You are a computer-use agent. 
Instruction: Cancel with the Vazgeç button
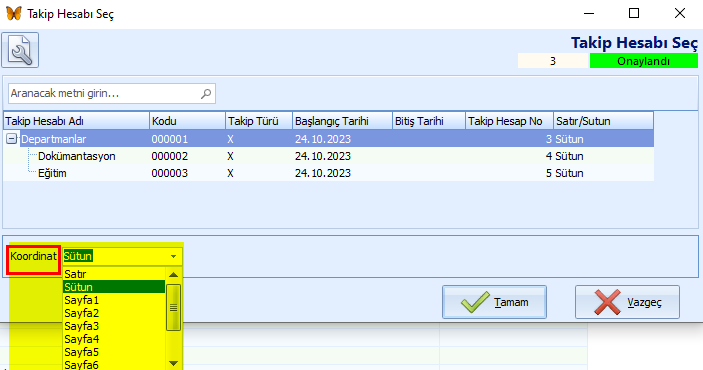click(627, 302)
